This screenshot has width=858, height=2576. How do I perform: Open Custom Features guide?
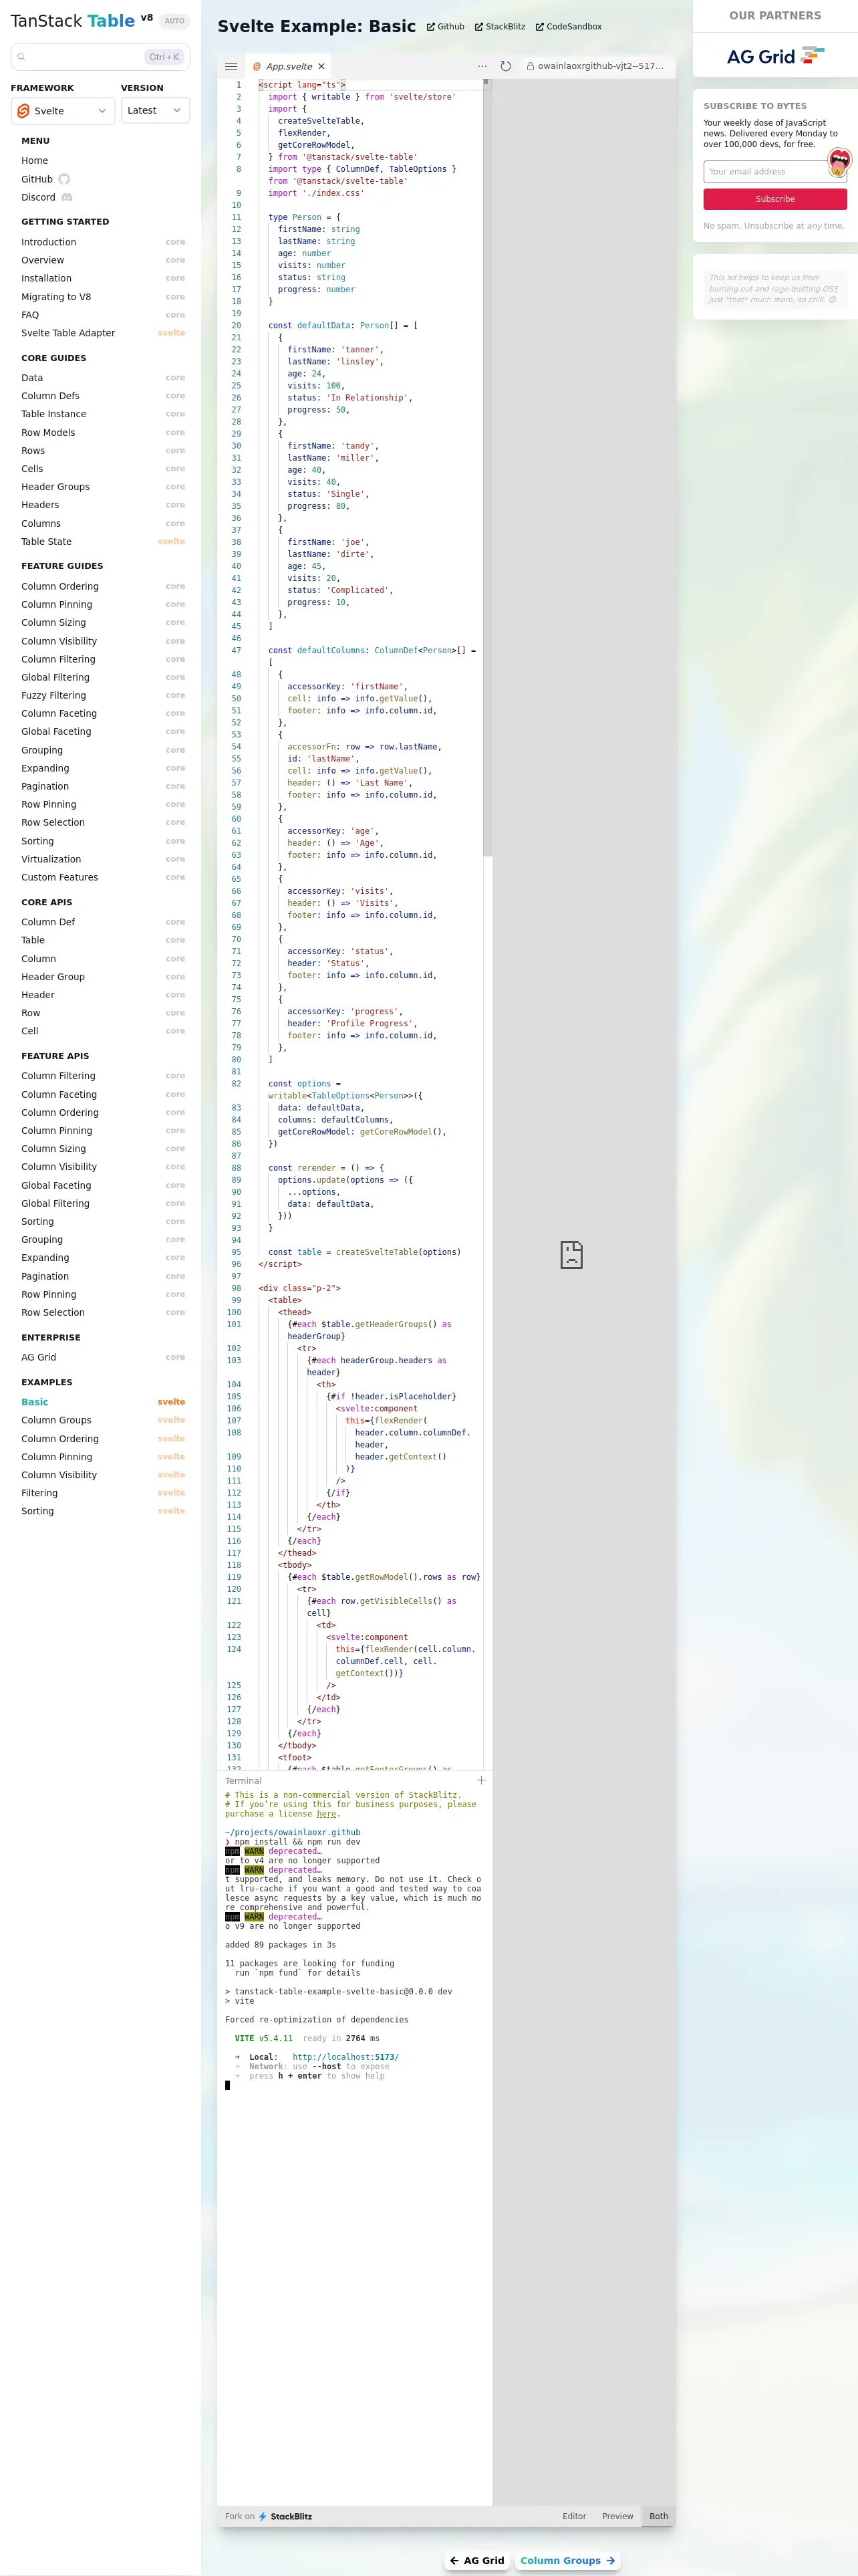coord(103,877)
